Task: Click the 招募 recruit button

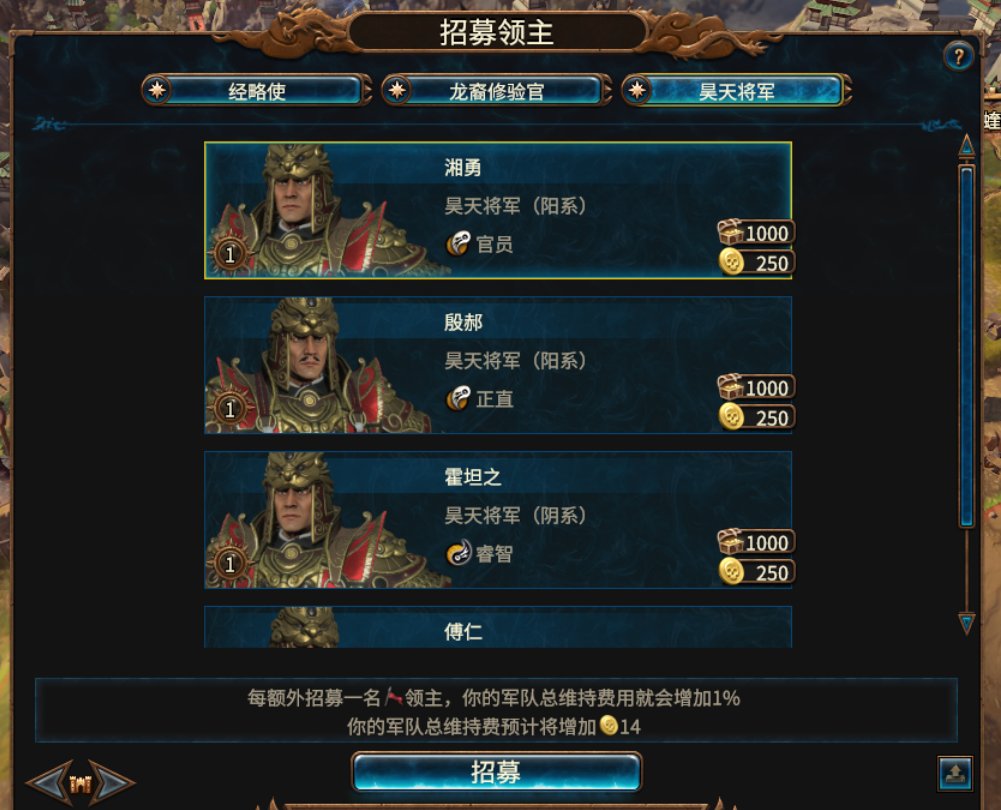Action: coord(496,772)
